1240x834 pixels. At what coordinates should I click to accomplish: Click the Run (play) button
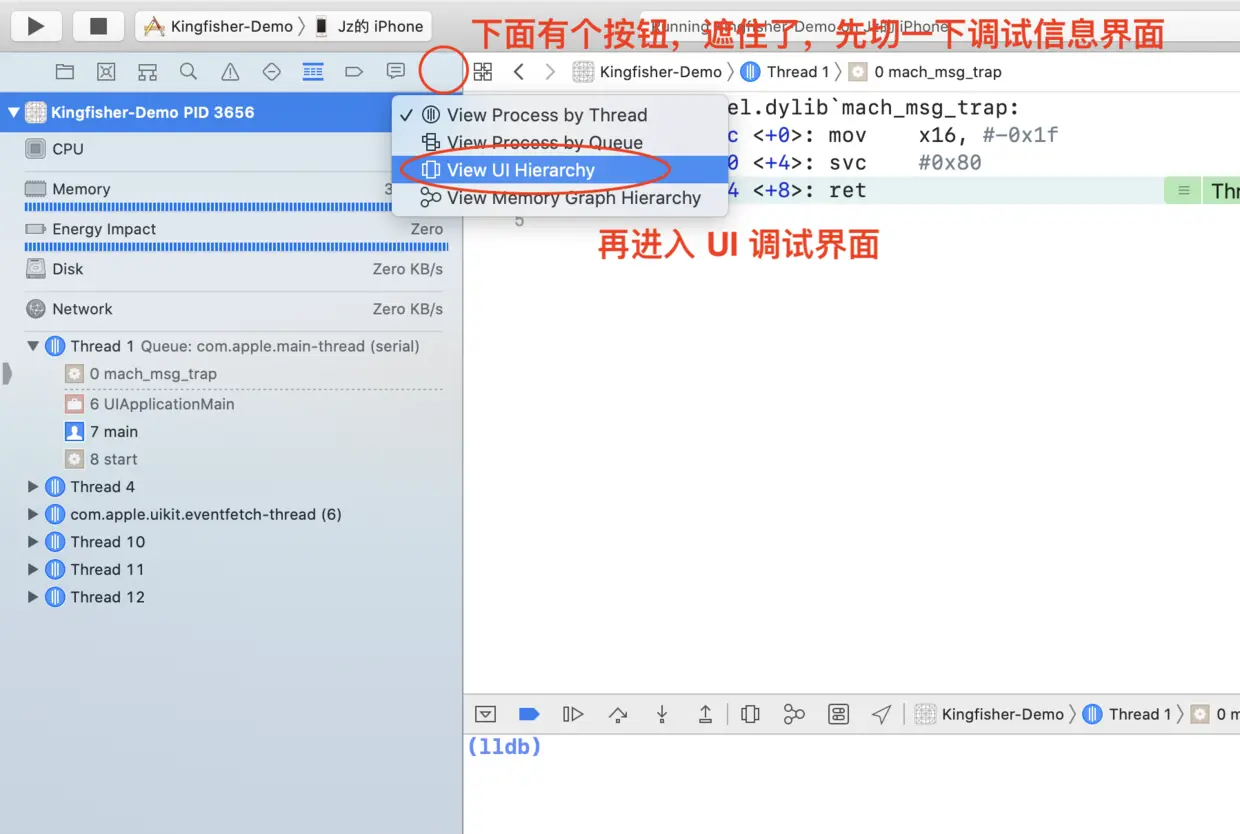[35, 27]
